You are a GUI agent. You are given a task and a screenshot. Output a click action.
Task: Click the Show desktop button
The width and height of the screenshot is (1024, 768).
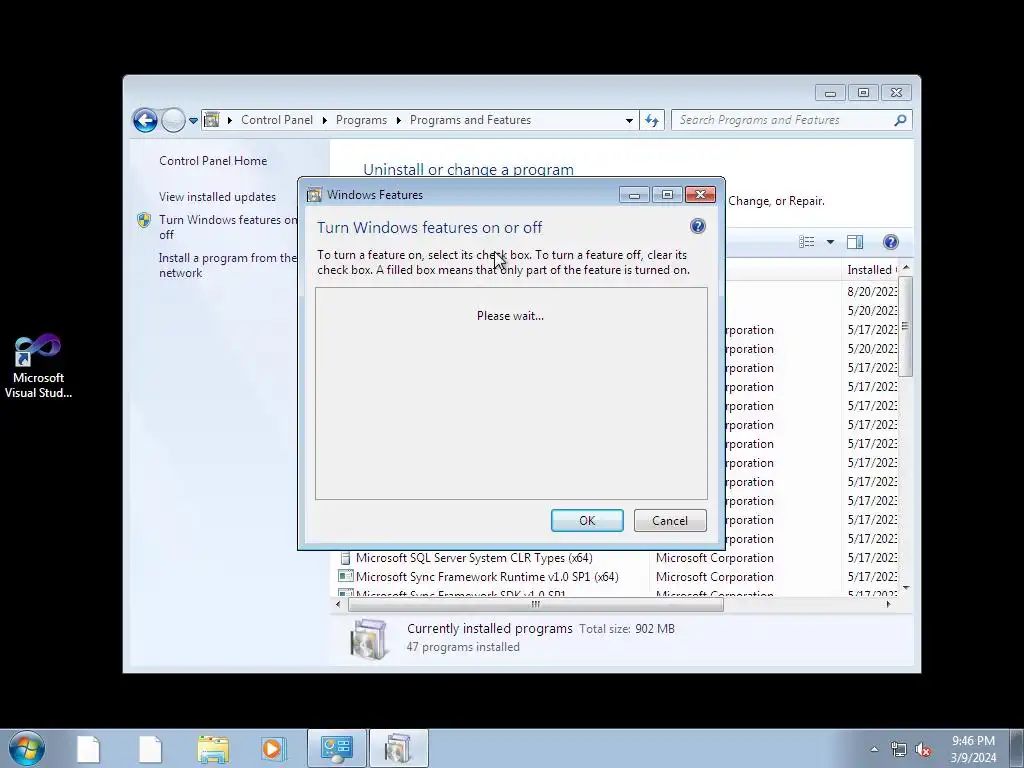1017,748
